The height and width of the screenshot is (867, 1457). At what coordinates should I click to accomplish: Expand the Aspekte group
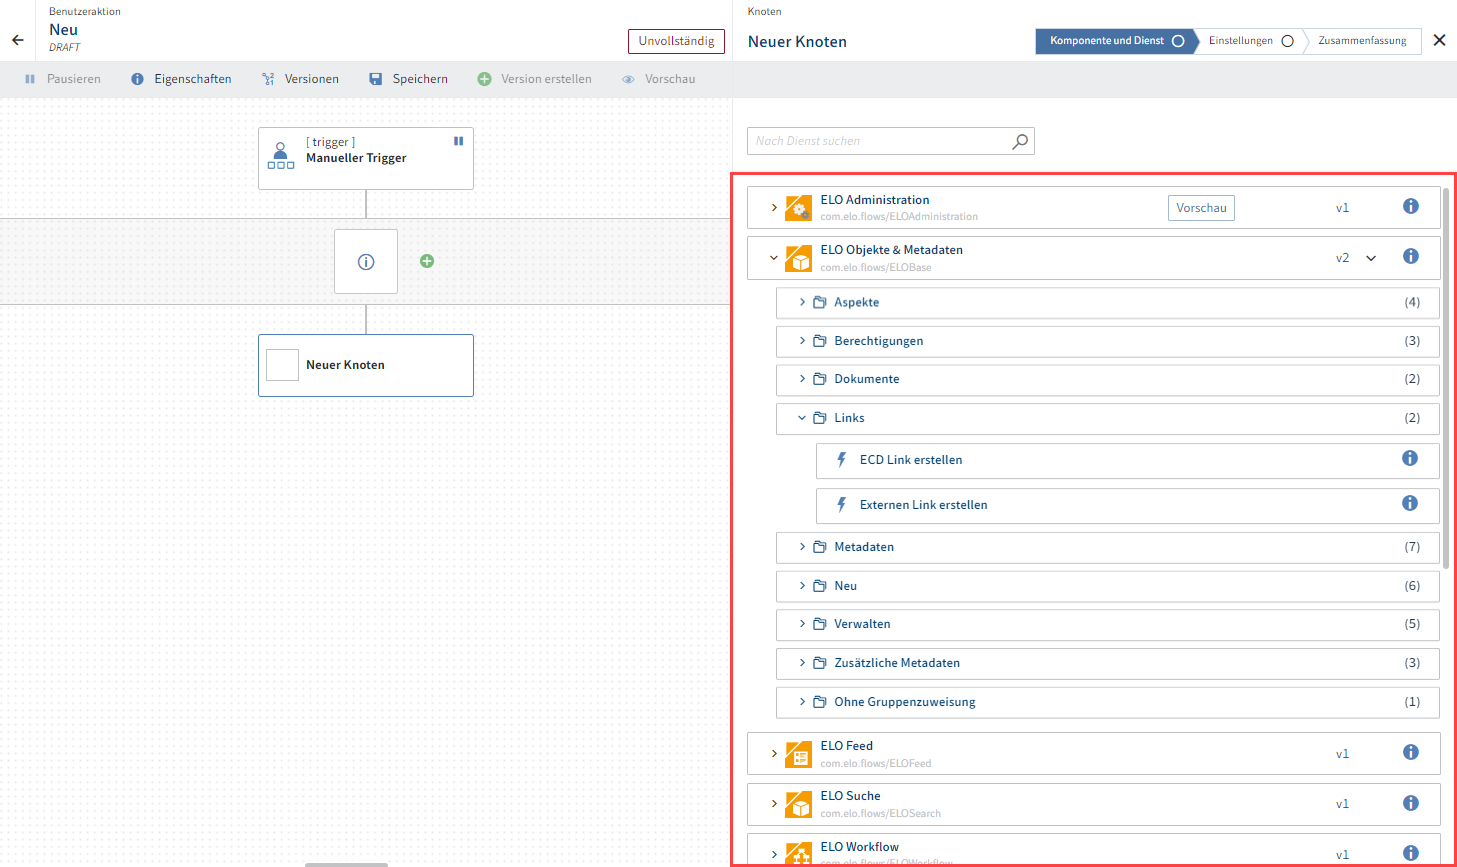802,302
